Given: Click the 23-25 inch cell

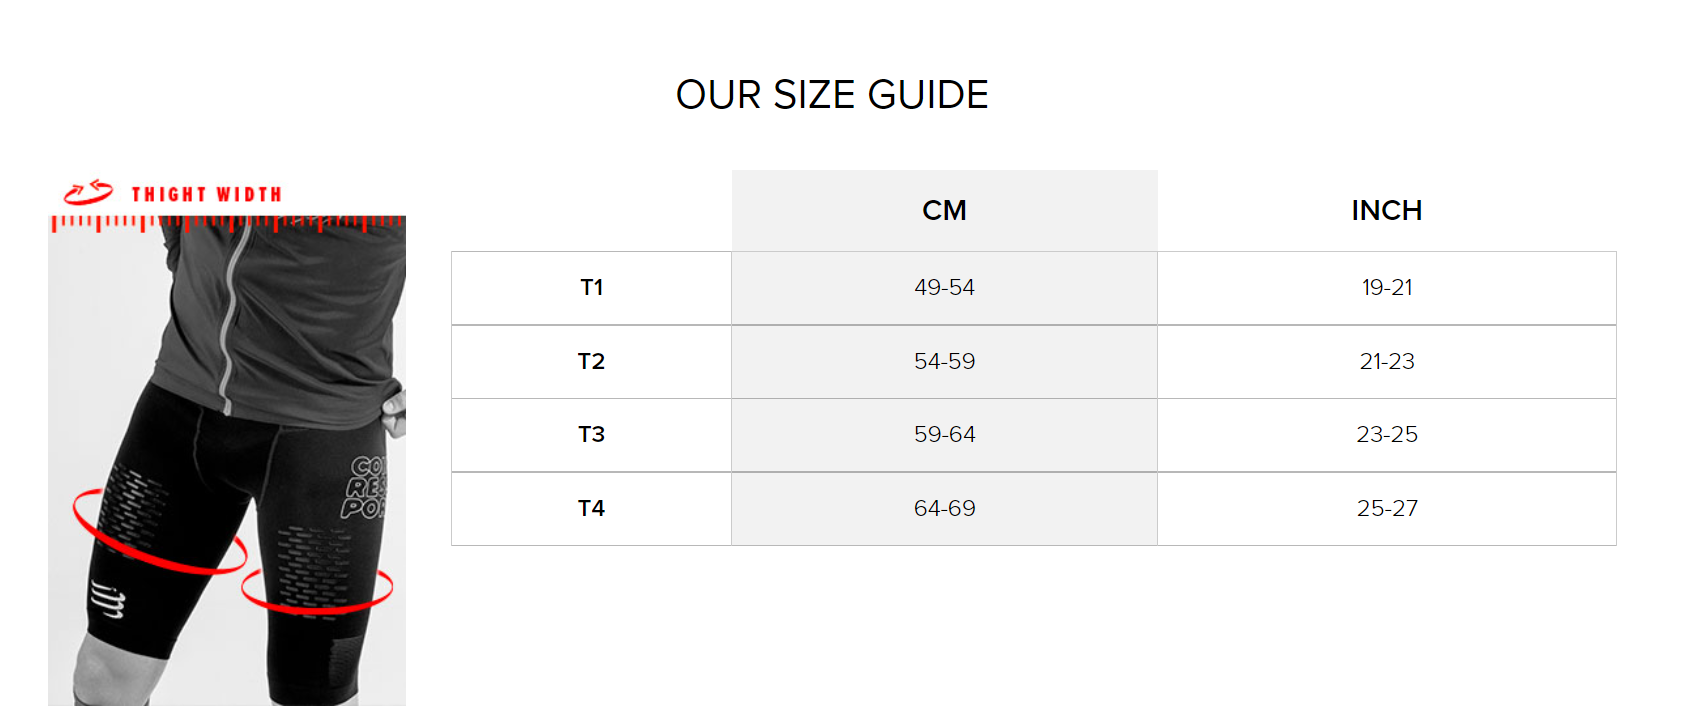Looking at the screenshot, I should tap(1387, 435).
